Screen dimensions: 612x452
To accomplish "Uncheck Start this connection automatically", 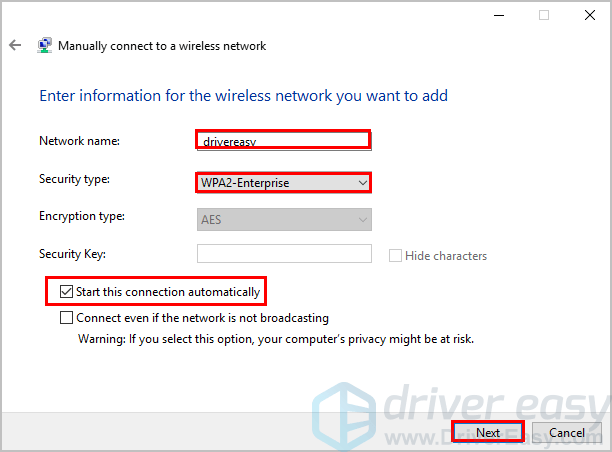I will (x=67, y=292).
